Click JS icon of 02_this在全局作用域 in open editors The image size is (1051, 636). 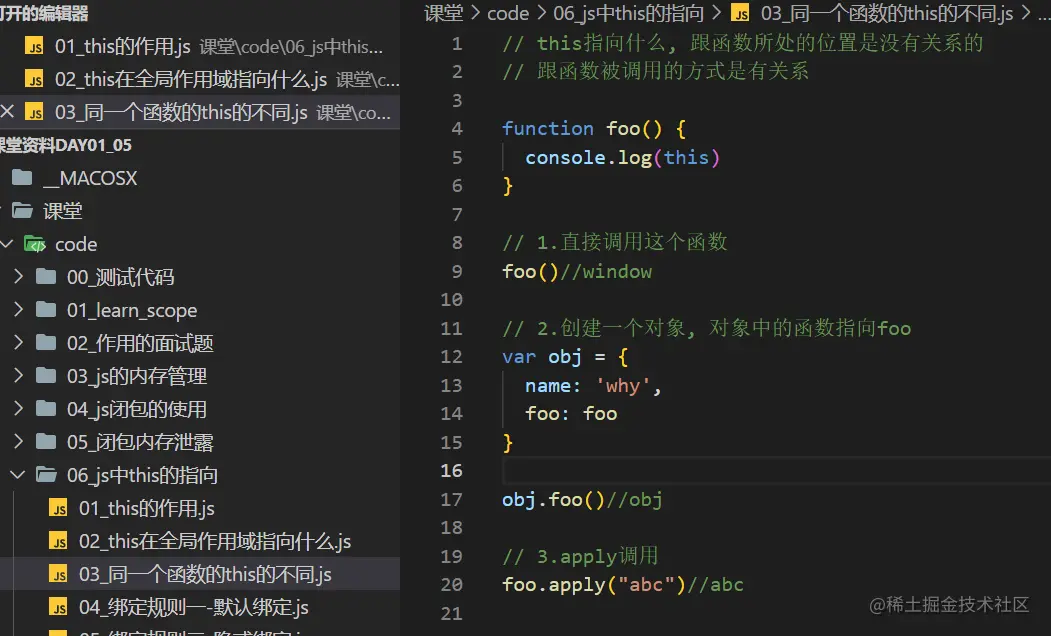tap(34, 79)
